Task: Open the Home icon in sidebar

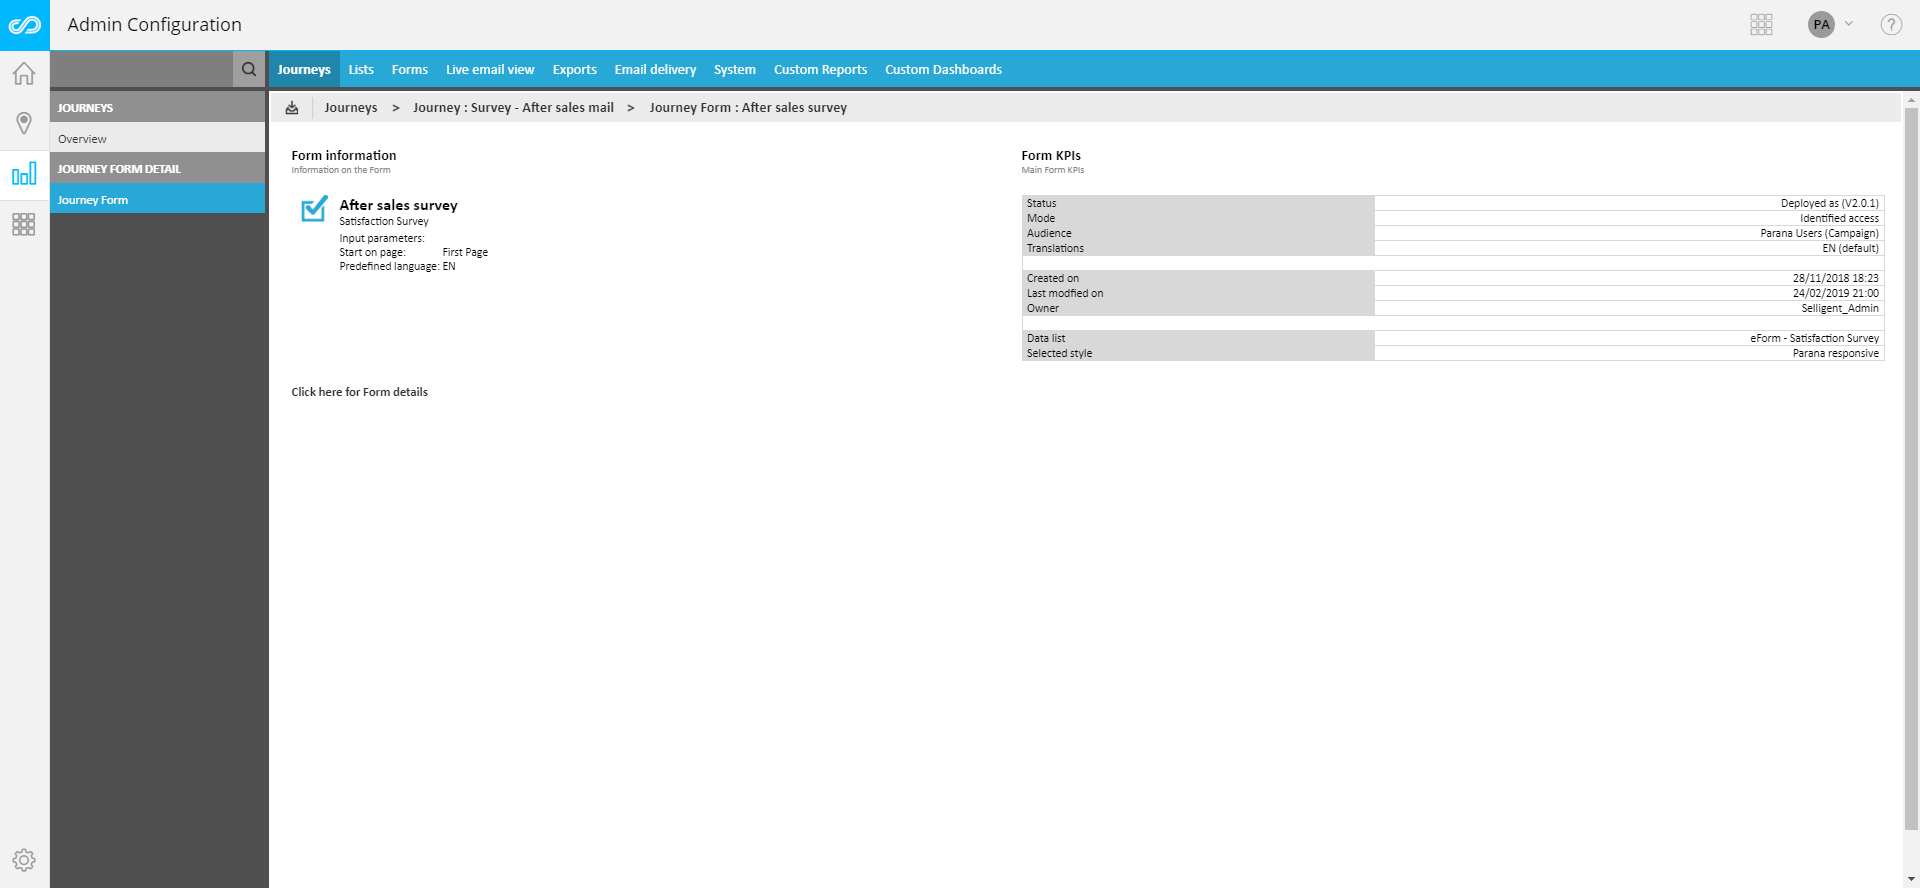Action: click(24, 74)
